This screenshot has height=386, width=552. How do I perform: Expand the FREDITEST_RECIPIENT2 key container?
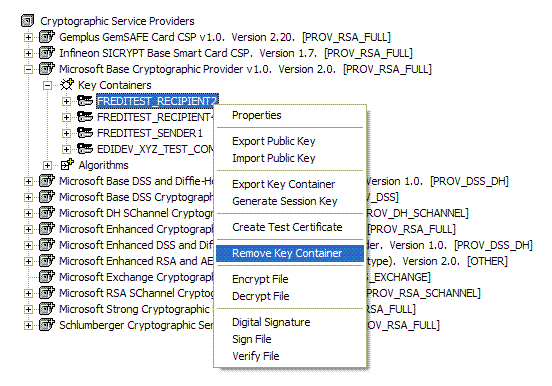point(66,101)
